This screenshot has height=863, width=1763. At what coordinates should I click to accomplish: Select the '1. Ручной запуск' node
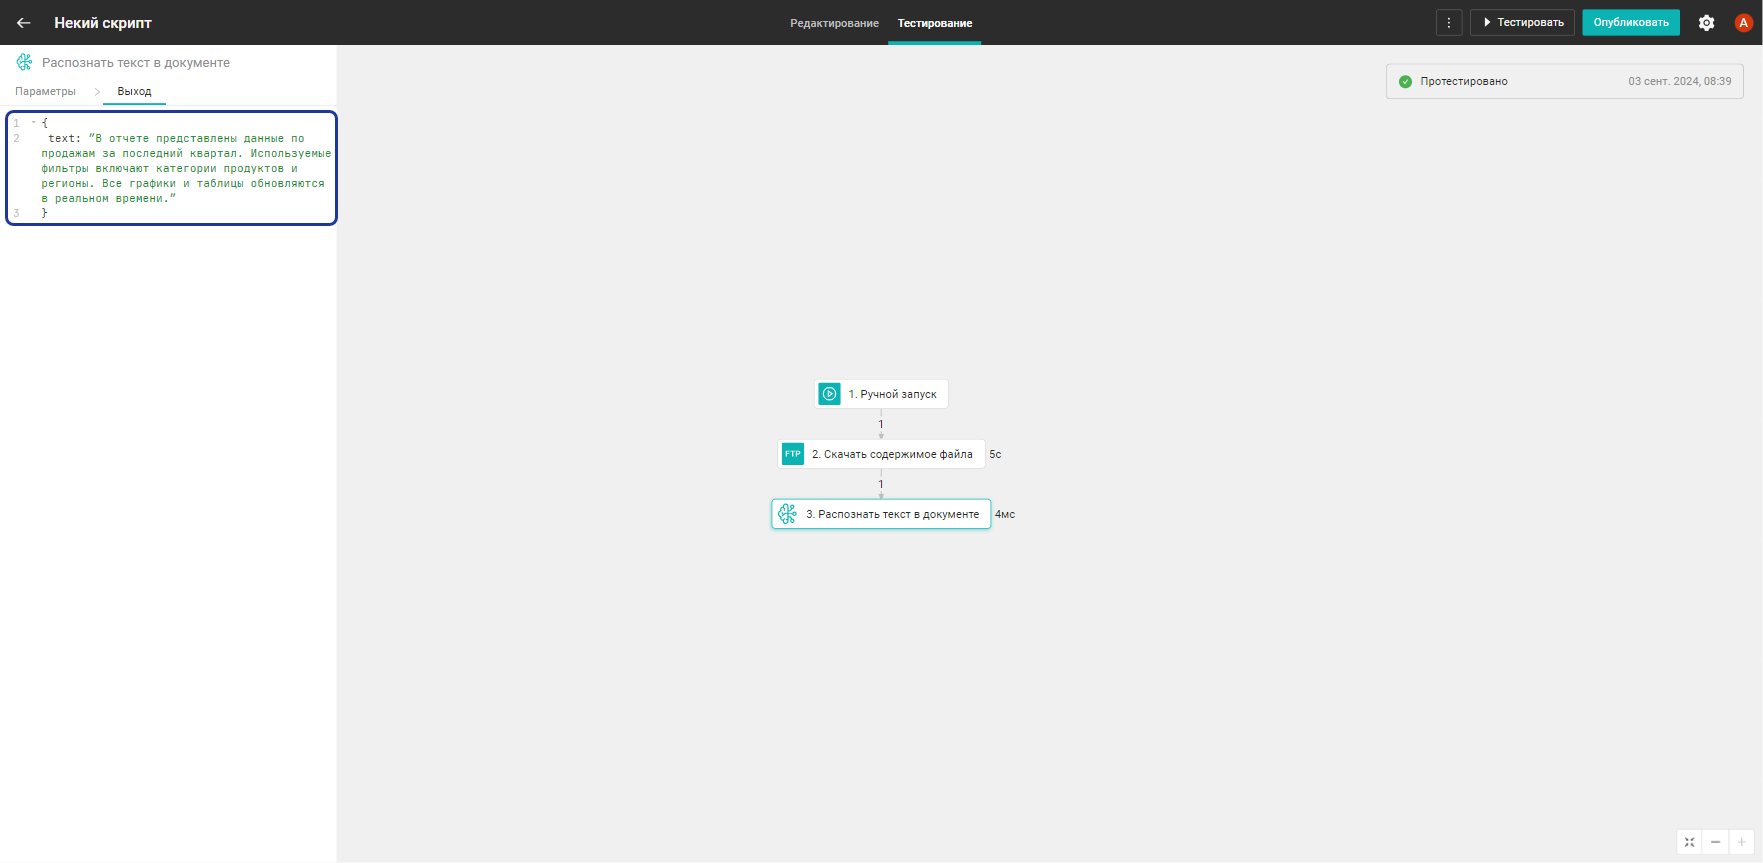pyautogui.click(x=881, y=394)
